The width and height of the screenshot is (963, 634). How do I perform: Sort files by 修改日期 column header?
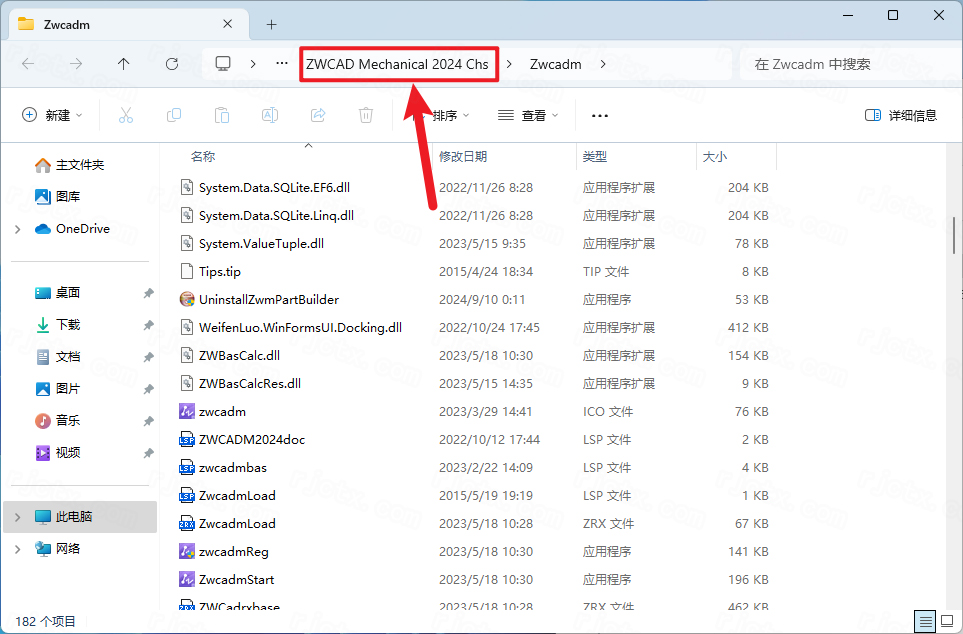click(x=463, y=156)
